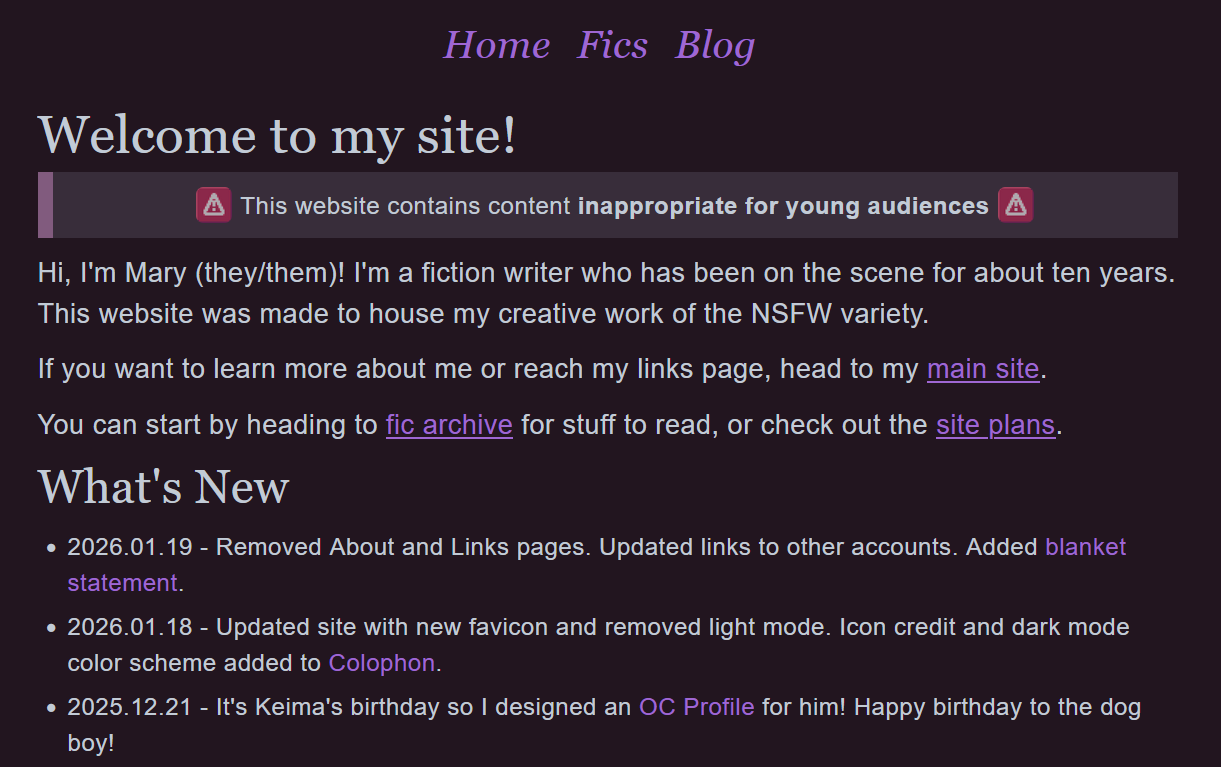The height and width of the screenshot is (767, 1221).
Task: View the site plans link
Action: [x=995, y=425]
